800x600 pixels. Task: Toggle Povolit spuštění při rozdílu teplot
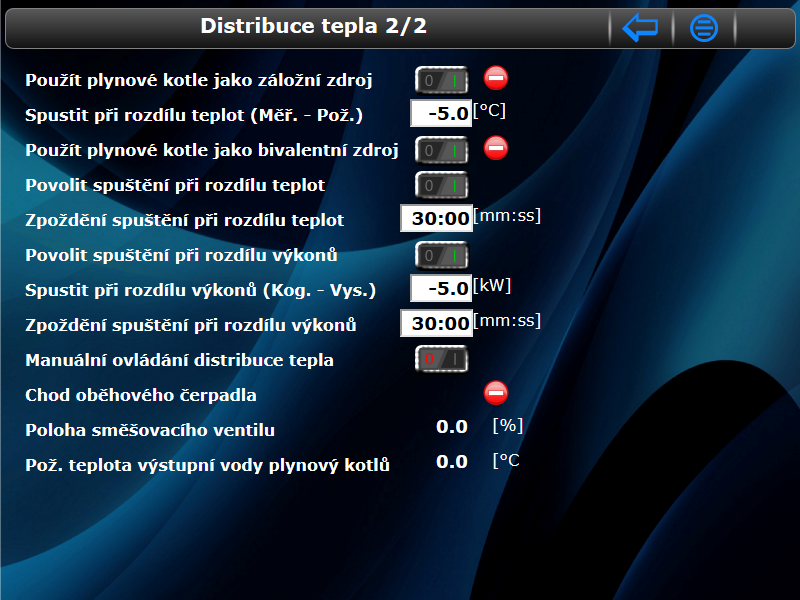pyautogui.click(x=441, y=185)
